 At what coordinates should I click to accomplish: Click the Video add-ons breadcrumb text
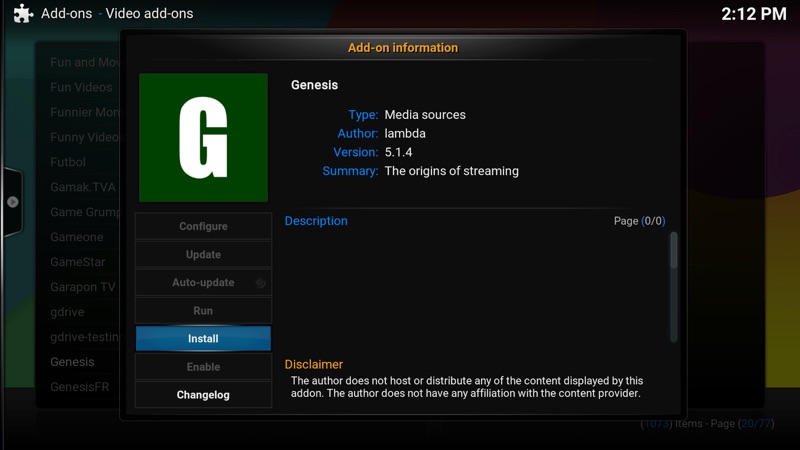(x=149, y=14)
